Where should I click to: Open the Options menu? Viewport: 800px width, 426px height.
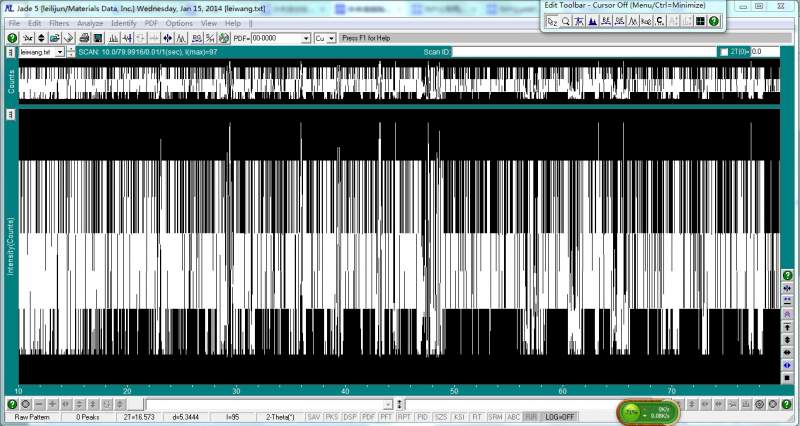pyautogui.click(x=179, y=23)
